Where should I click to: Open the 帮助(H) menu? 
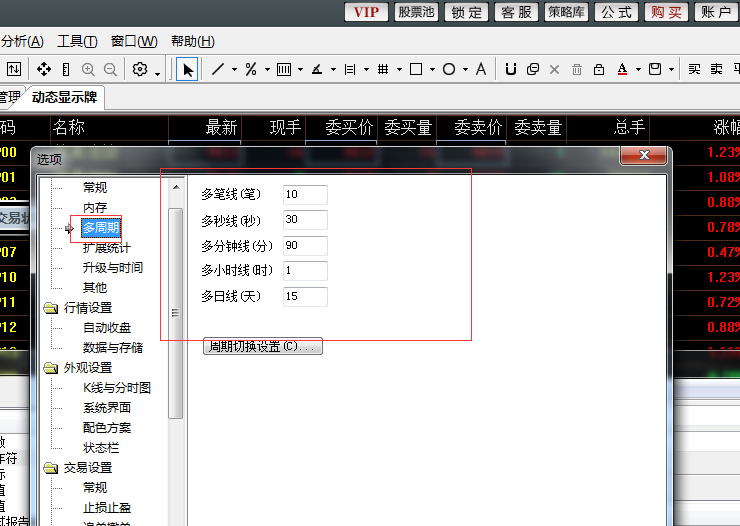click(x=193, y=42)
